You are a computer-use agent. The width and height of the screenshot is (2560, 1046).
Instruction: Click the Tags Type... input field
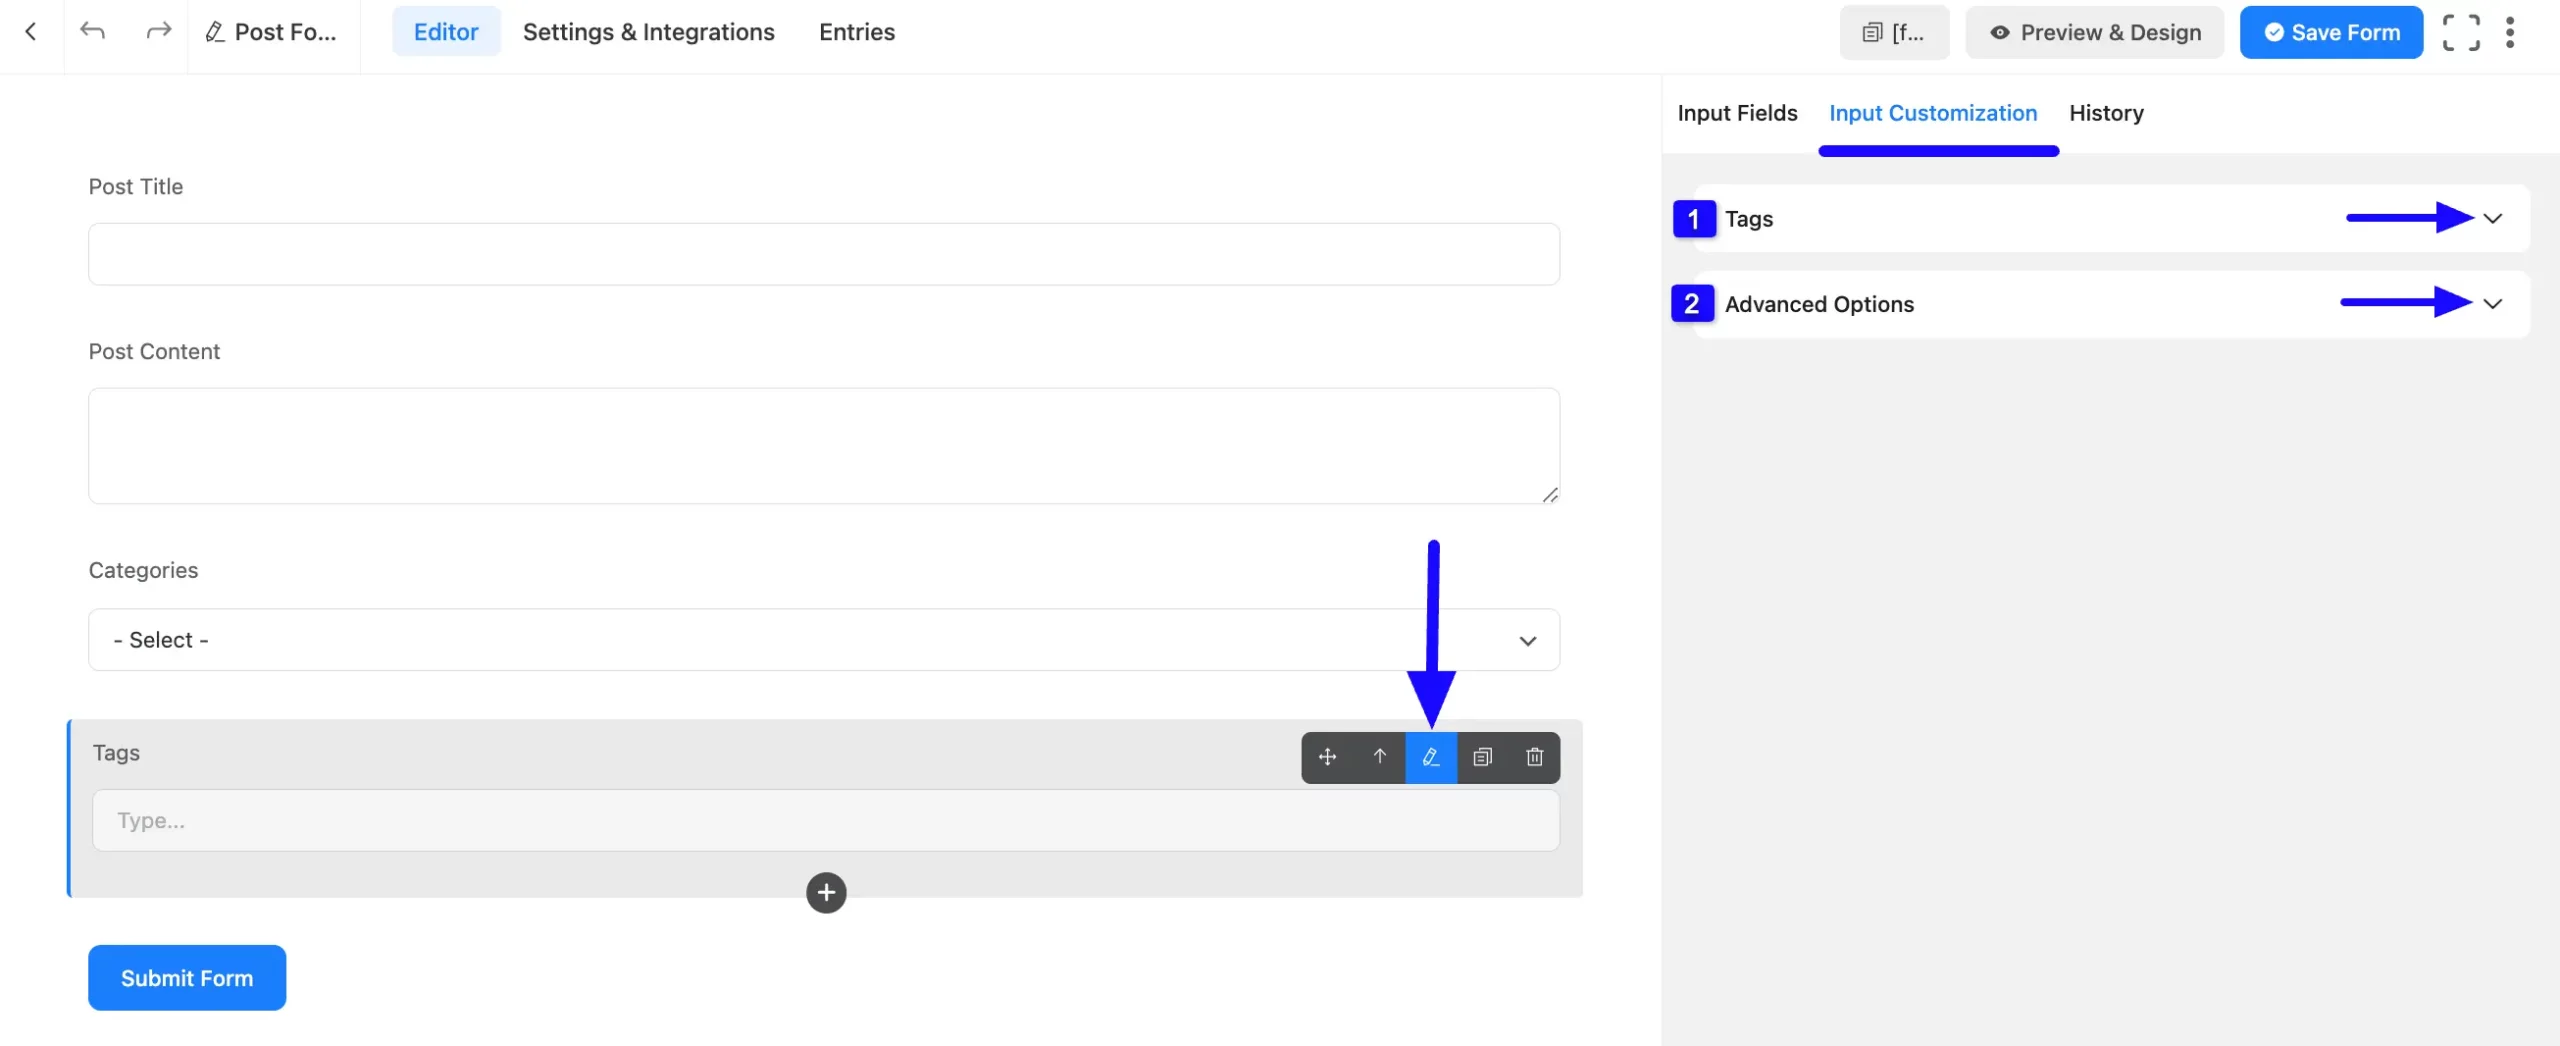pyautogui.click(x=826, y=821)
